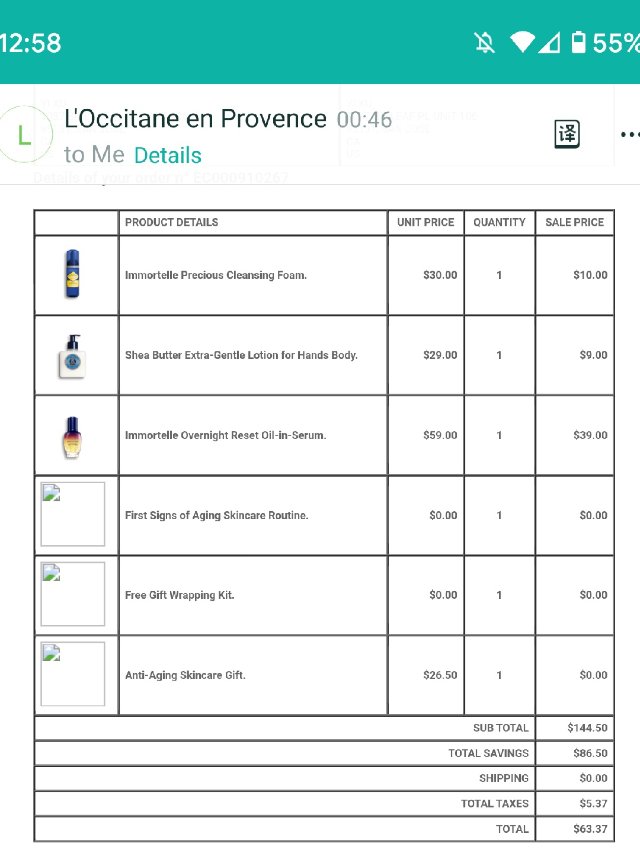Screen dimensions: 640x853
Task: Tap the TOTAL SAVINGS value $86.50
Action: pyautogui.click(x=587, y=753)
